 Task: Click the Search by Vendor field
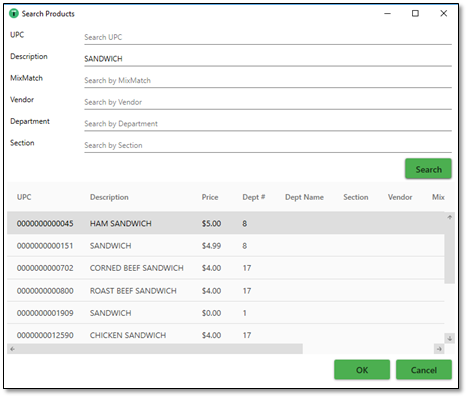(x=268, y=102)
